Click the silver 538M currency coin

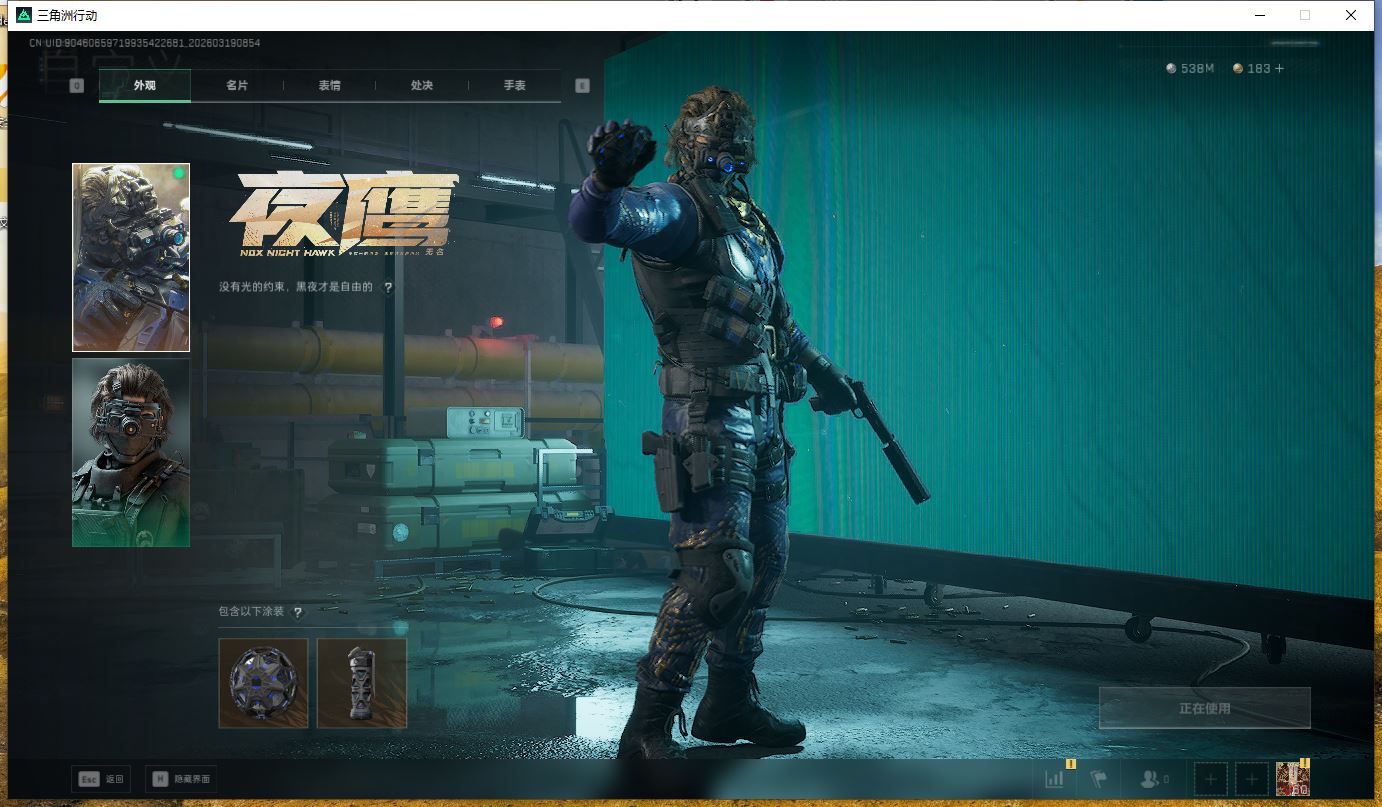(x=1171, y=69)
